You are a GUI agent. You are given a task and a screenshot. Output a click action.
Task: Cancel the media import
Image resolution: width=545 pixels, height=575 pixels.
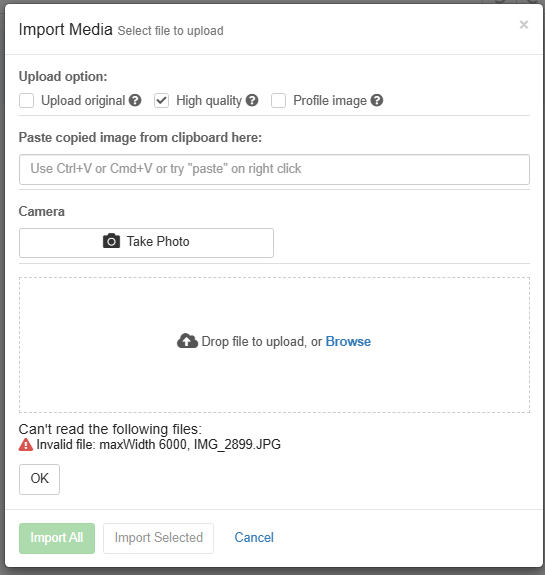coord(254,538)
